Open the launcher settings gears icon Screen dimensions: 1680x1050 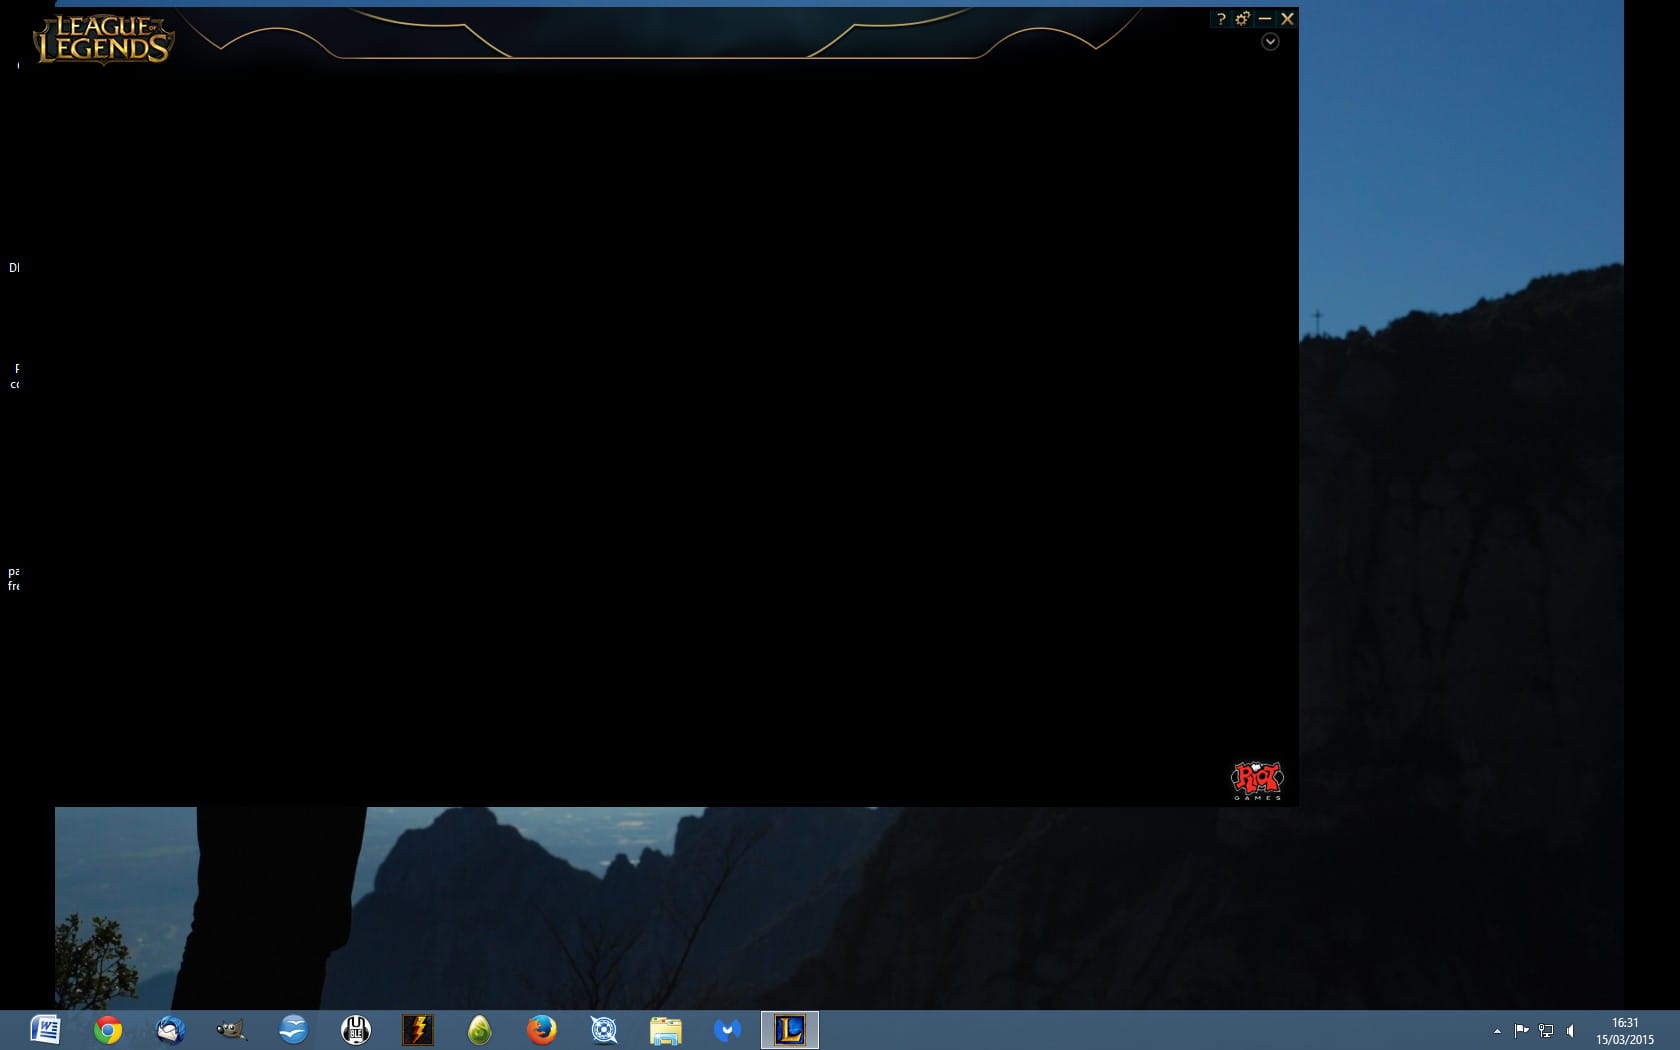click(1242, 19)
